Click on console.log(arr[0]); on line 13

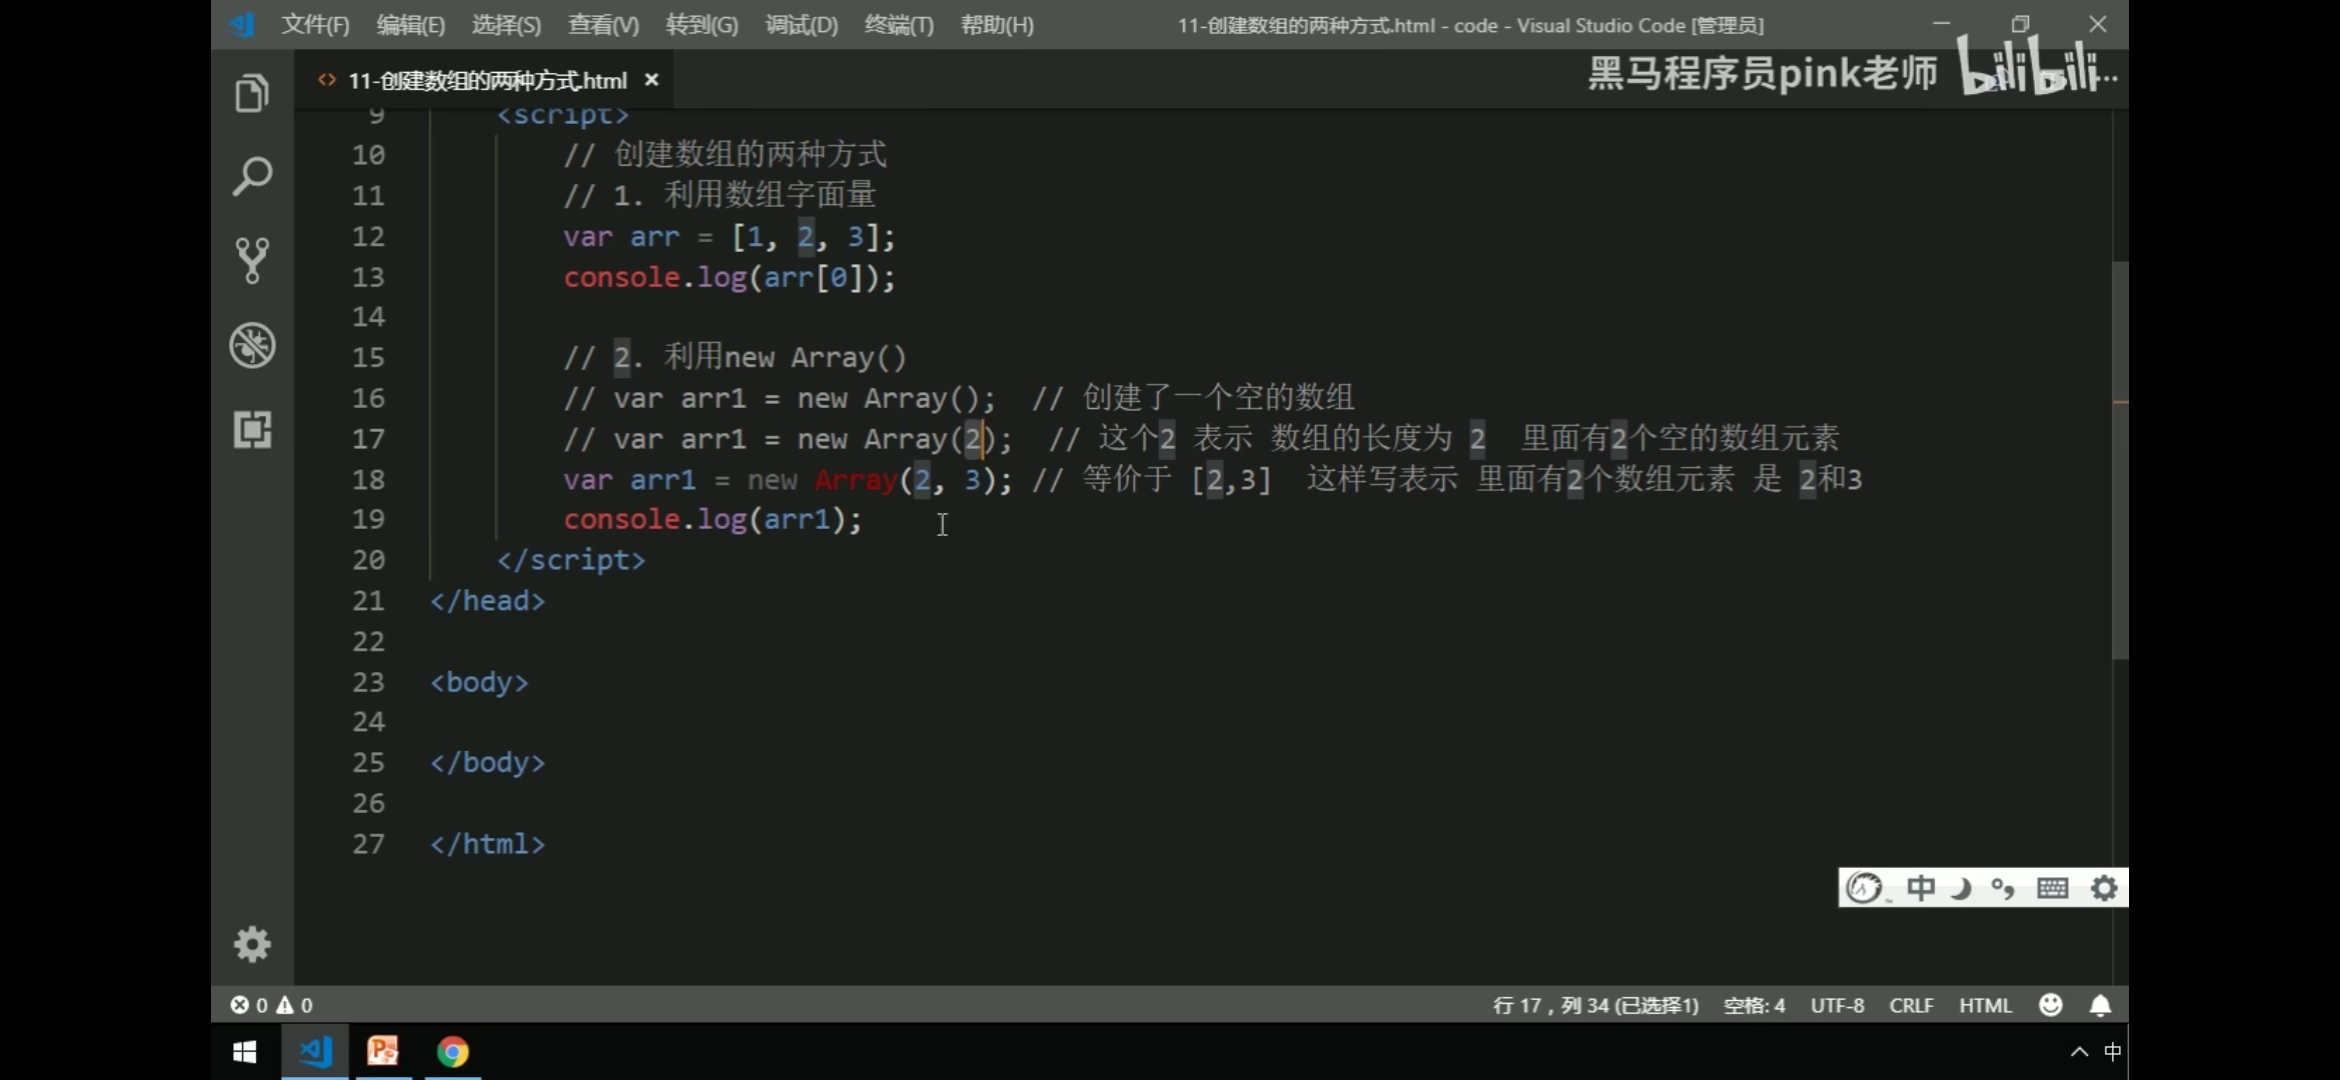(729, 277)
